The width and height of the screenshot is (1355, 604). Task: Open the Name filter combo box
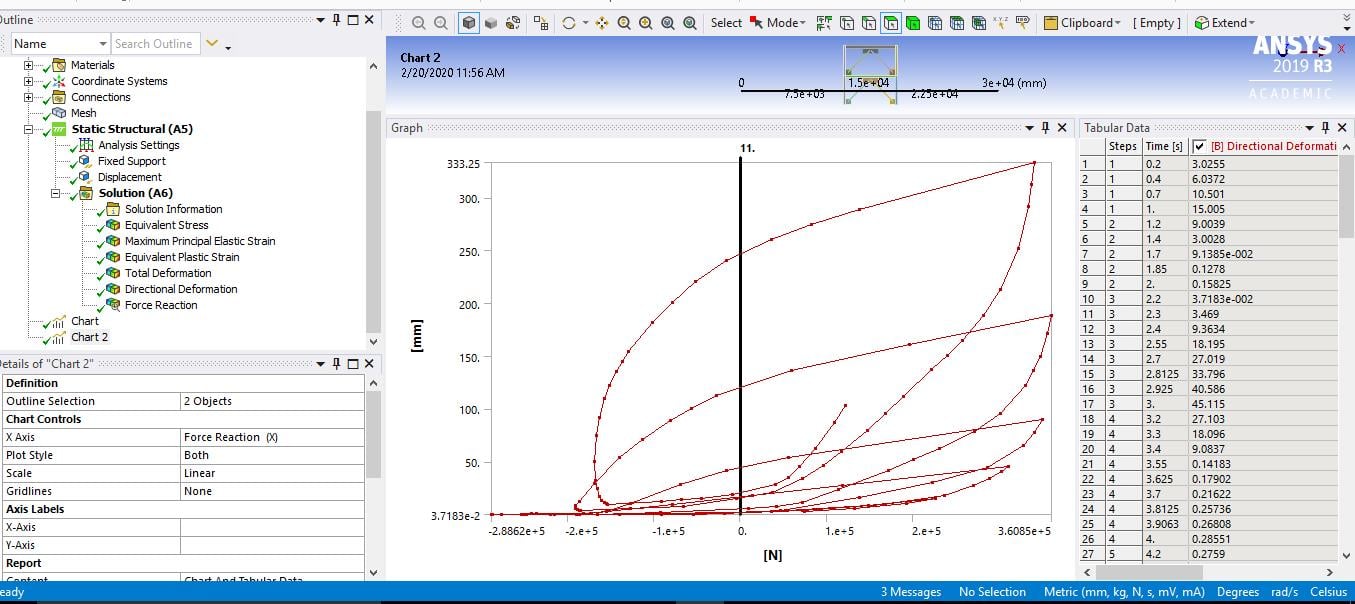click(x=60, y=44)
